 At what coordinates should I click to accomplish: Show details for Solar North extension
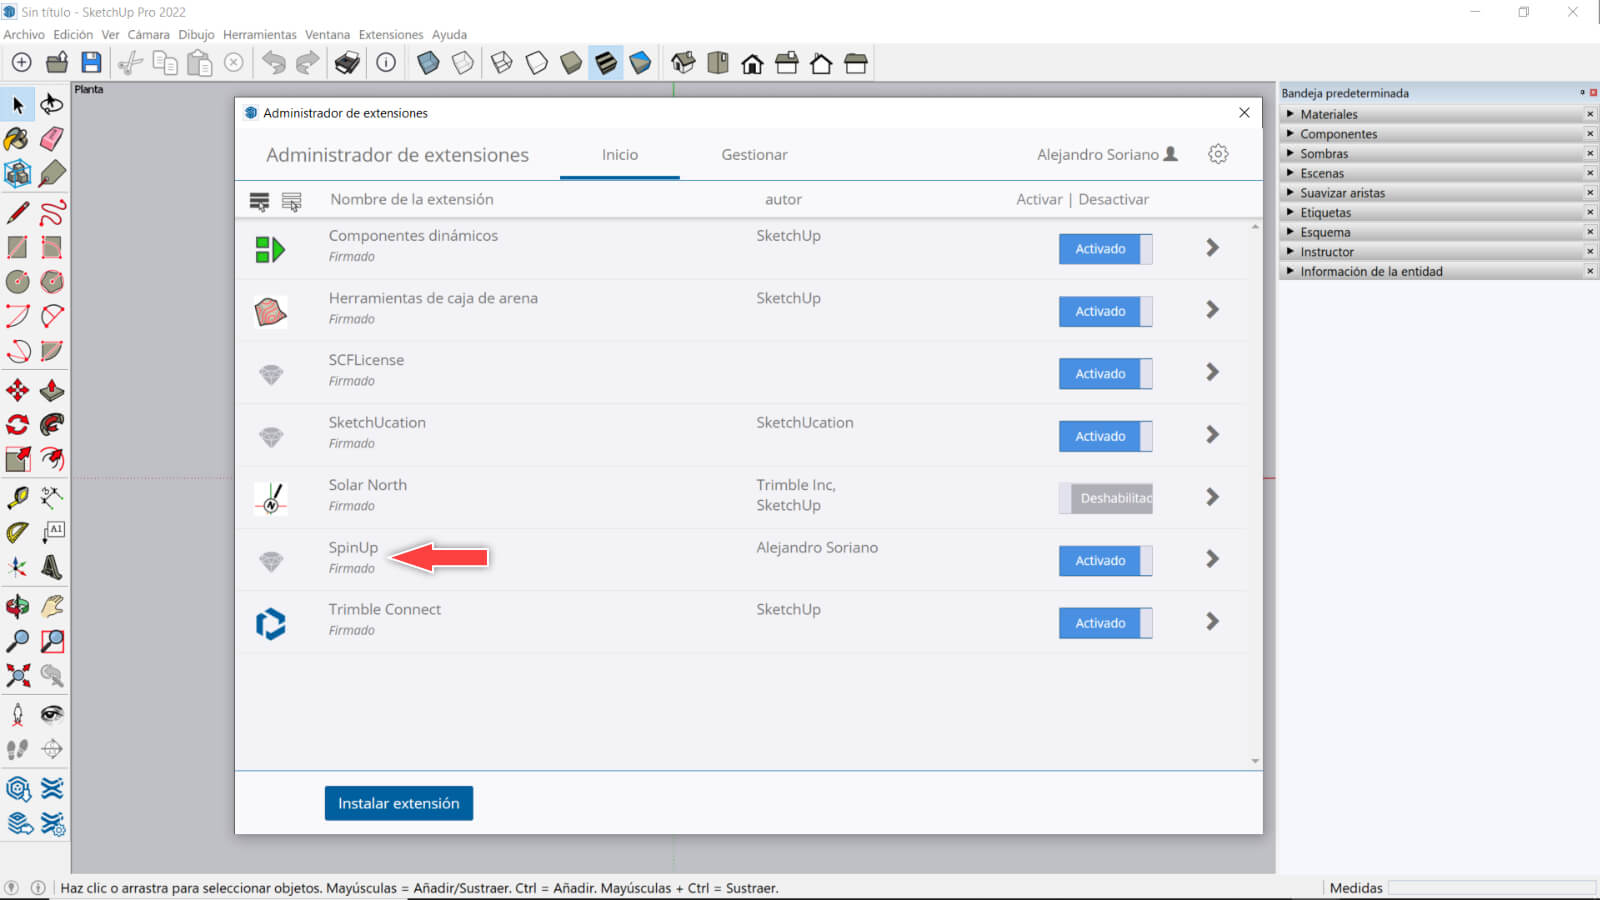coord(1212,497)
